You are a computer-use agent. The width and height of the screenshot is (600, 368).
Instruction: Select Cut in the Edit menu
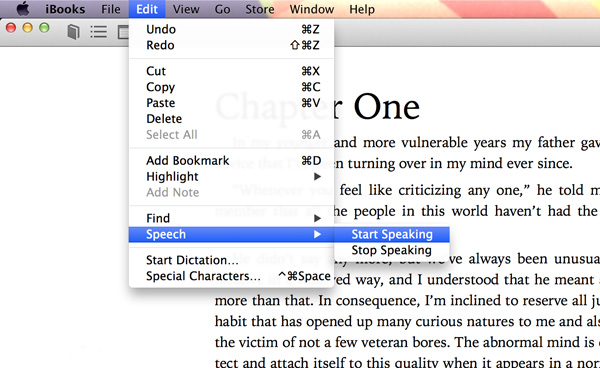[232, 71]
